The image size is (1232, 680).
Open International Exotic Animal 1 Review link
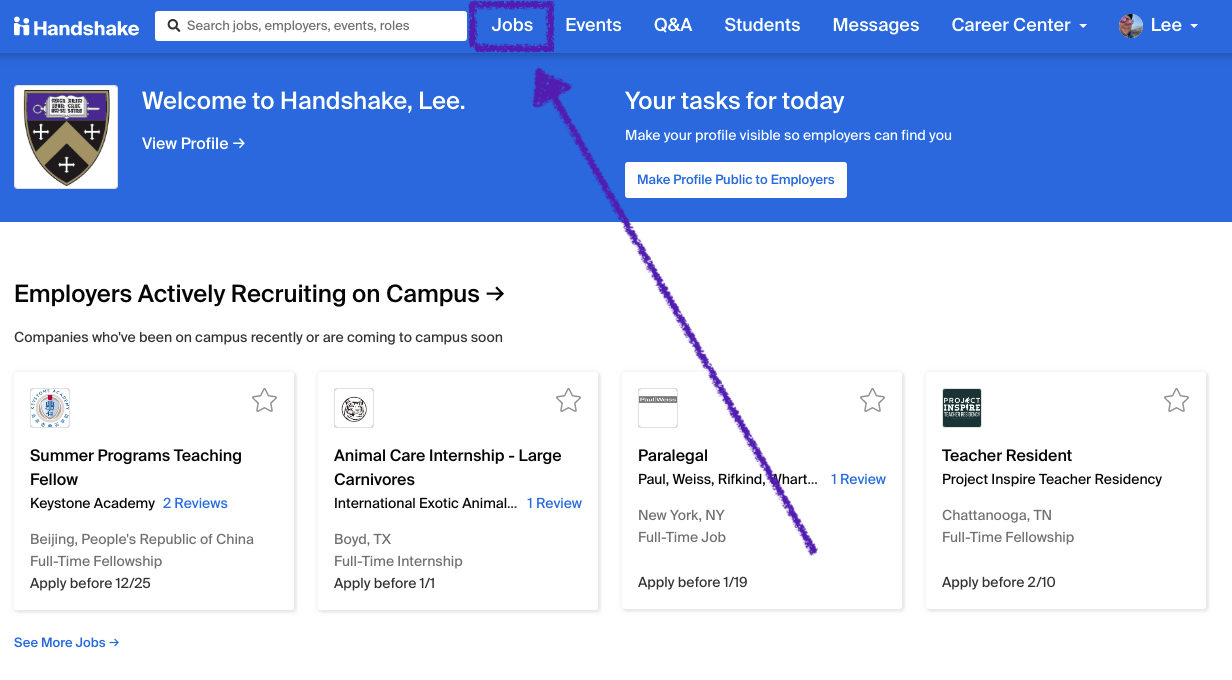[x=554, y=503]
